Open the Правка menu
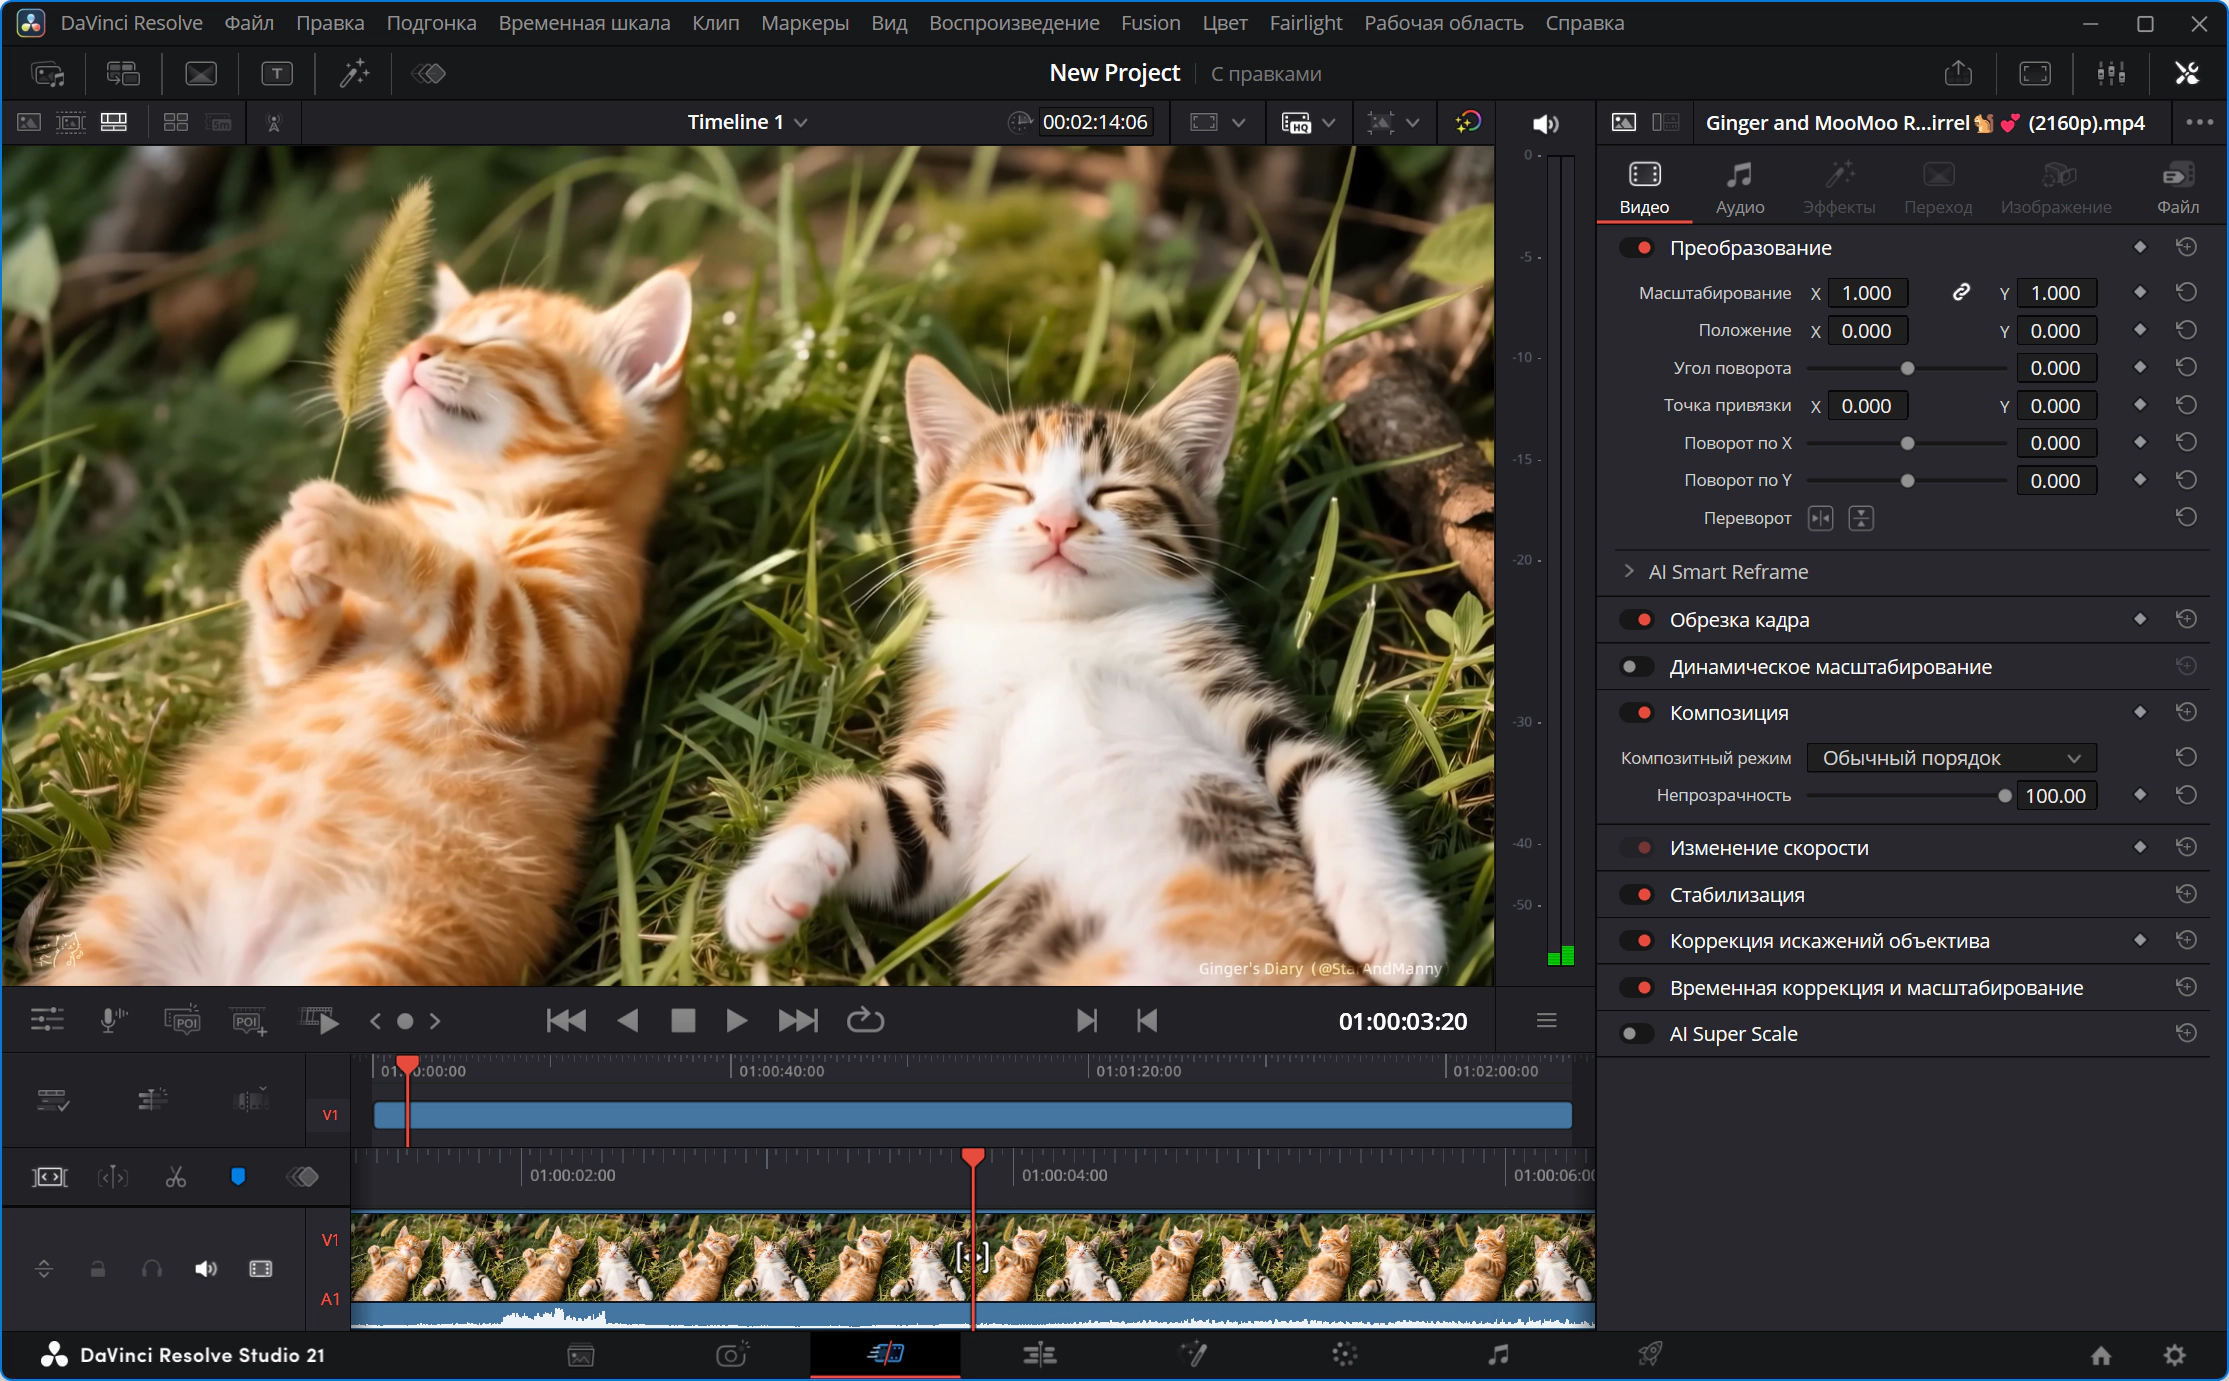 pos(330,23)
